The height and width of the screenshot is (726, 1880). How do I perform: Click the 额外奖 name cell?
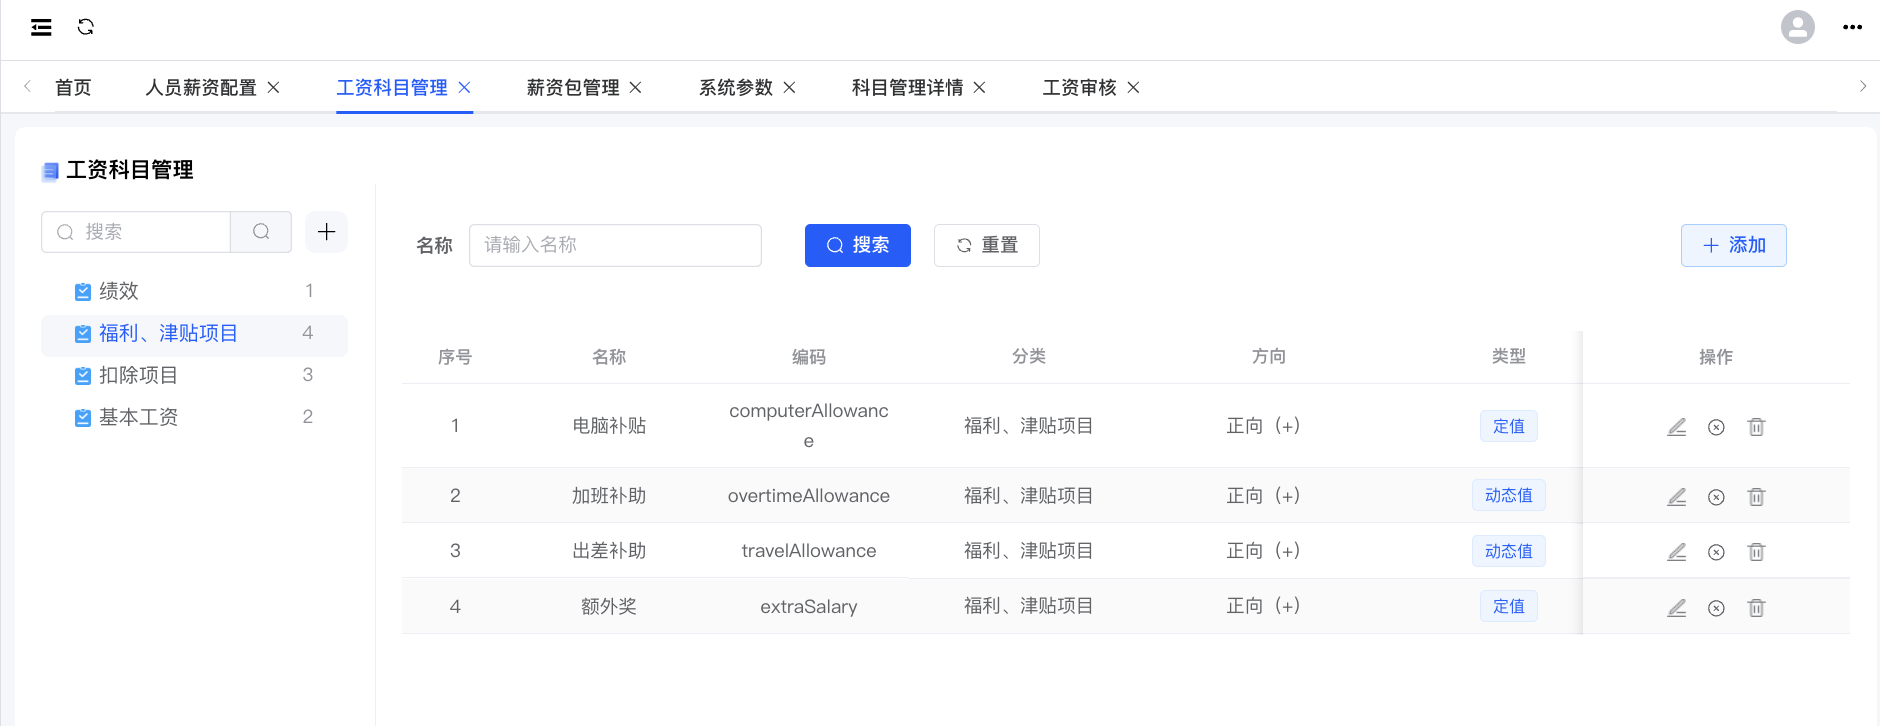(609, 606)
